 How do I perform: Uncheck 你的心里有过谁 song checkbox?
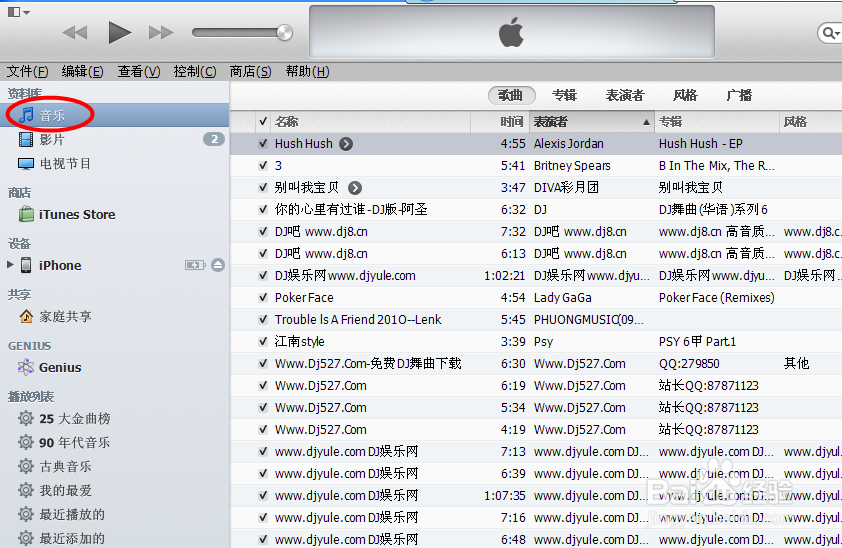coord(263,210)
